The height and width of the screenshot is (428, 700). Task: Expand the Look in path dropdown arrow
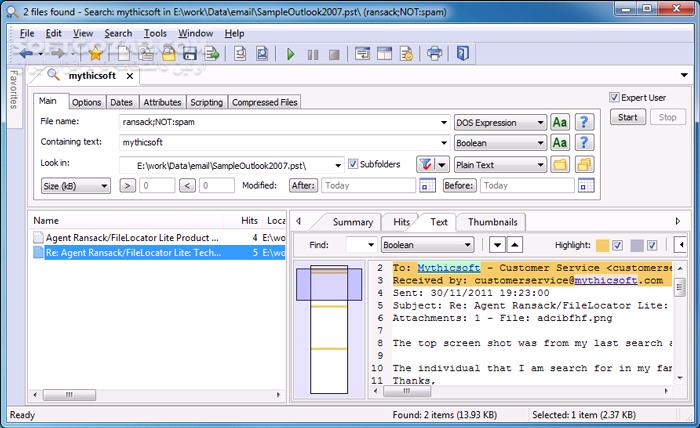pyautogui.click(x=338, y=166)
